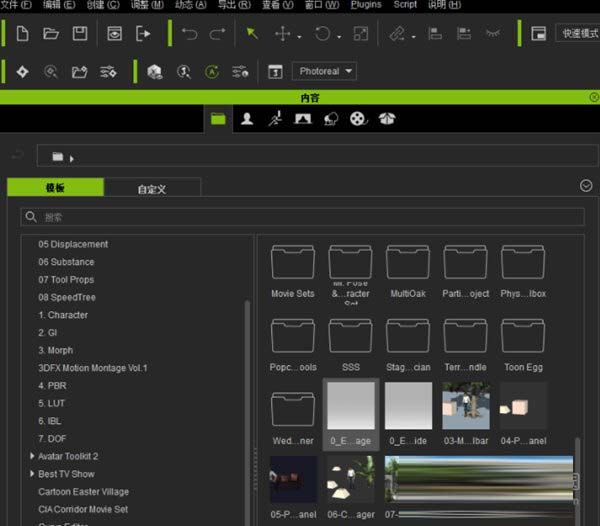Click the New Project file icon
Image resolution: width=600 pixels, height=526 pixels.
22,34
